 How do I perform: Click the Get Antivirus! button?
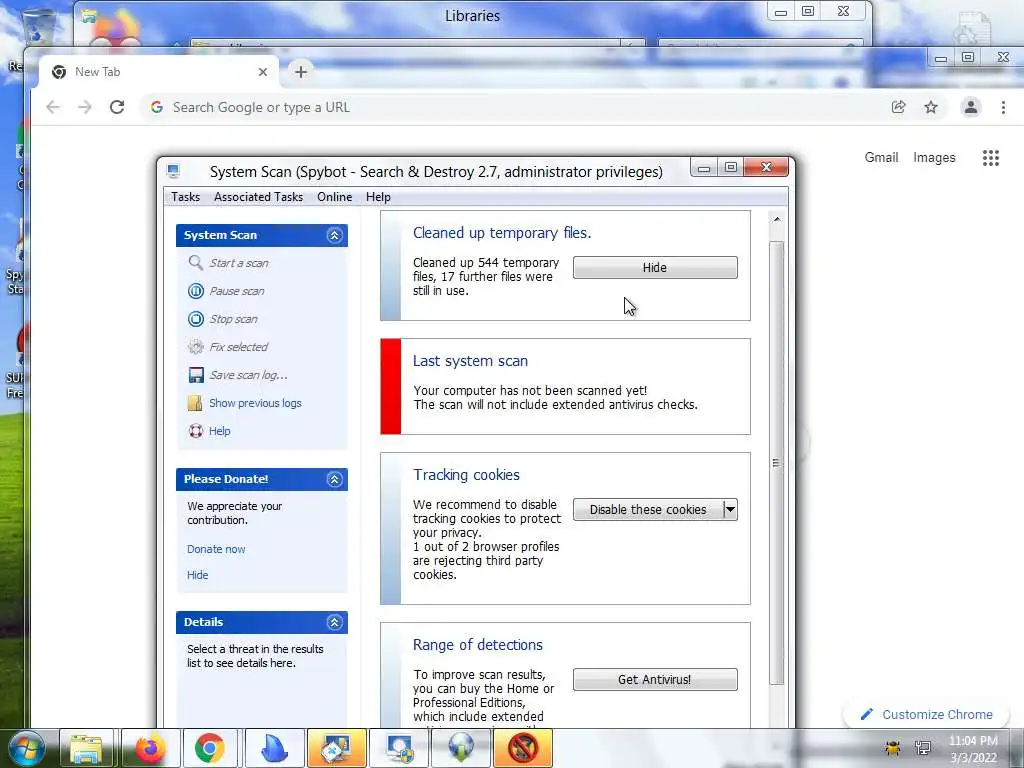pos(655,679)
